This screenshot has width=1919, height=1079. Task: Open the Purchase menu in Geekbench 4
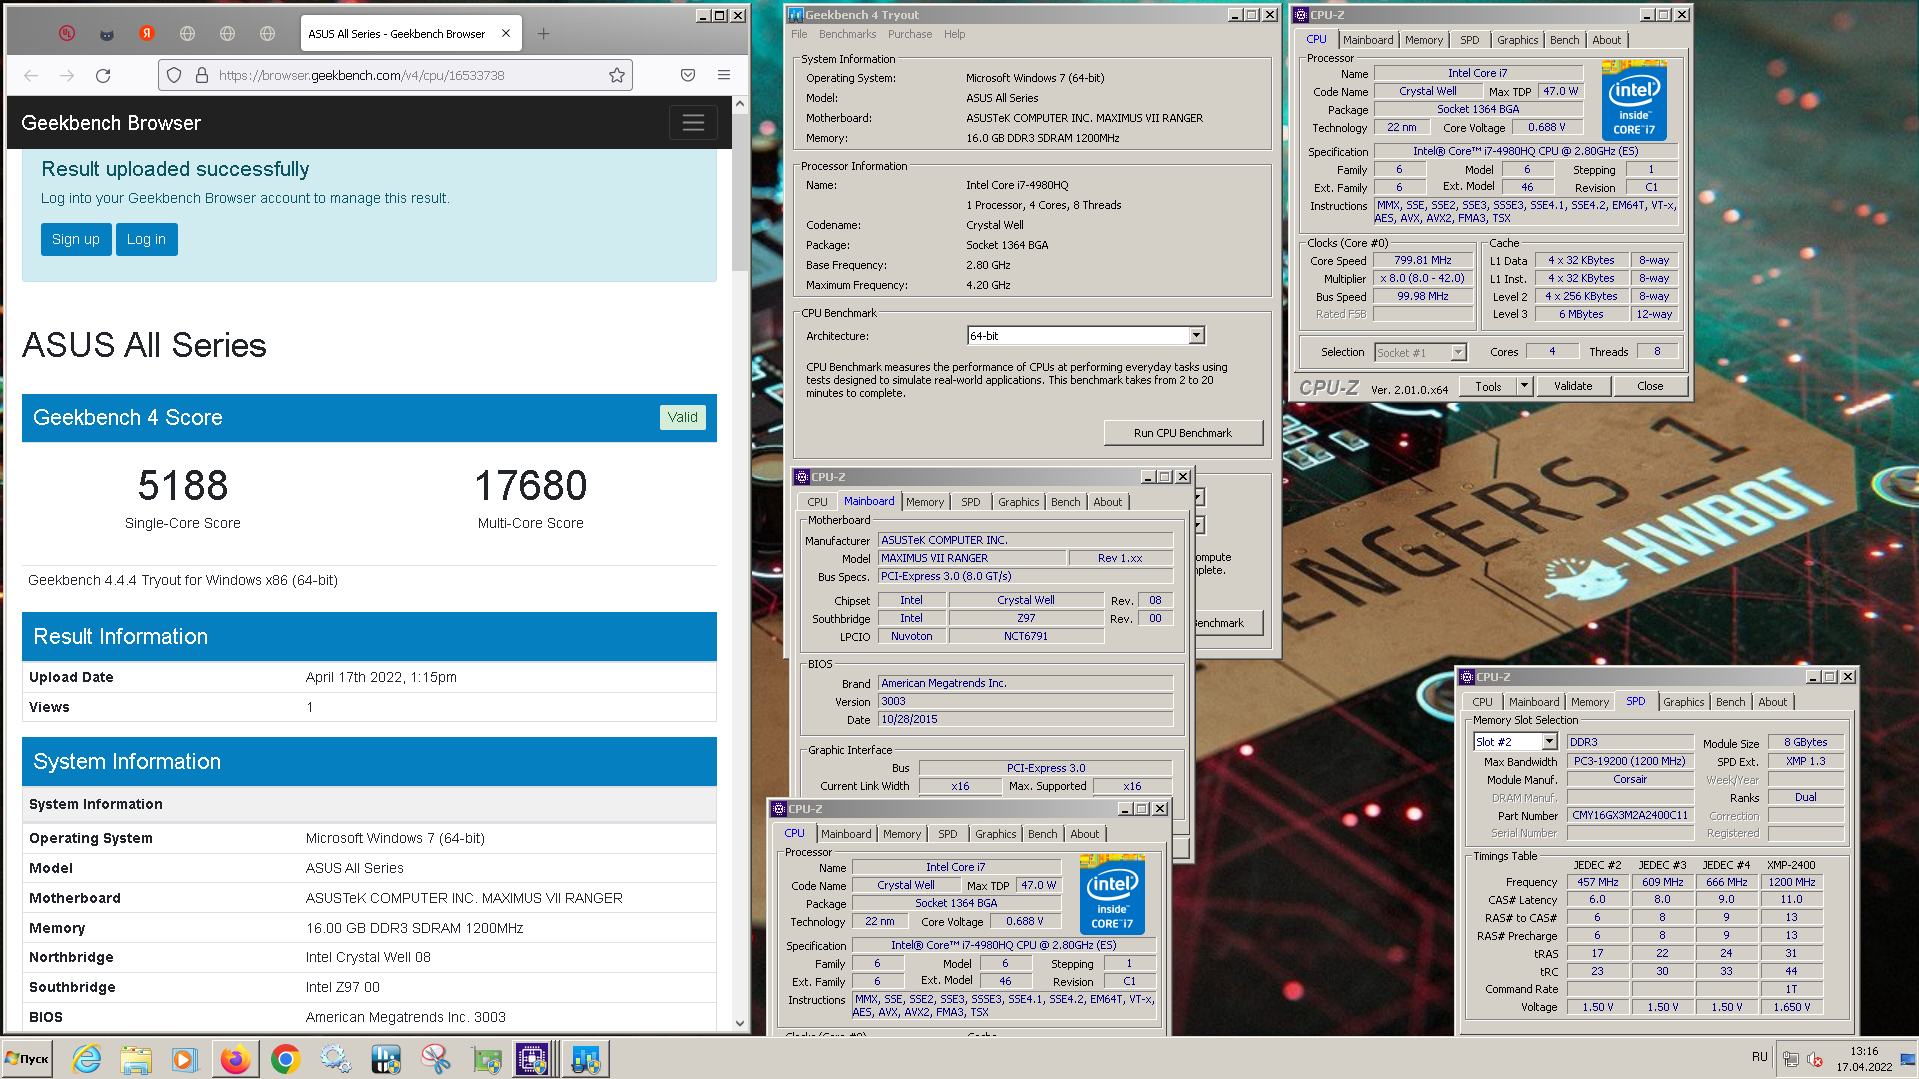[x=910, y=34]
